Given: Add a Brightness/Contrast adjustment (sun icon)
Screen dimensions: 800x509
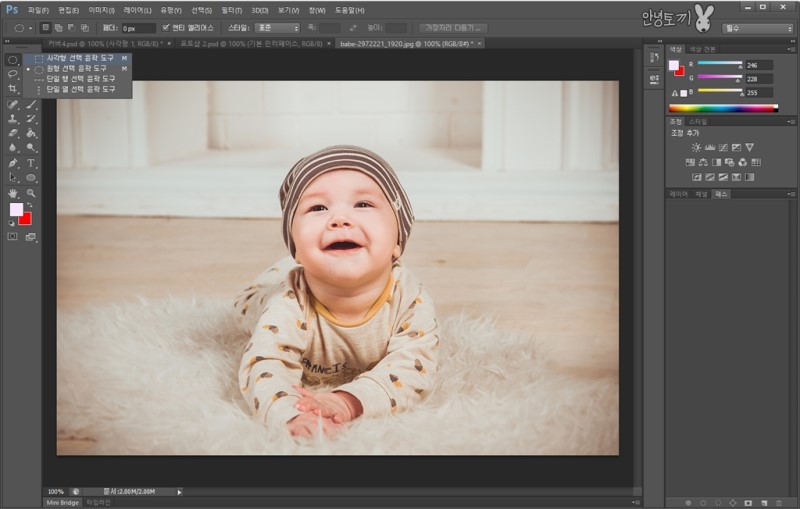Looking at the screenshot, I should (696, 147).
